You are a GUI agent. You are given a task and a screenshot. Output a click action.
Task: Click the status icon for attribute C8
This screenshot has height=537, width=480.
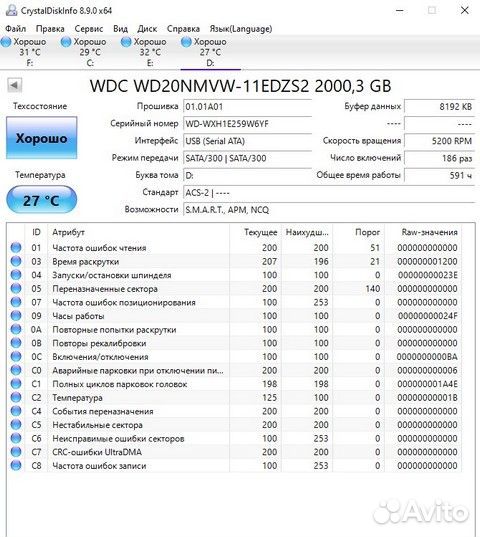coord(16,465)
